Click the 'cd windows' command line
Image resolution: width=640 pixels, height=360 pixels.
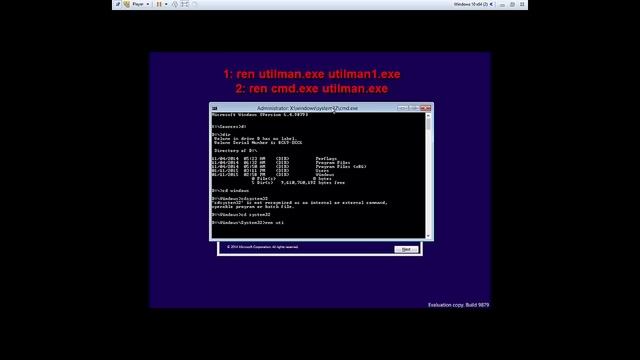(230, 191)
